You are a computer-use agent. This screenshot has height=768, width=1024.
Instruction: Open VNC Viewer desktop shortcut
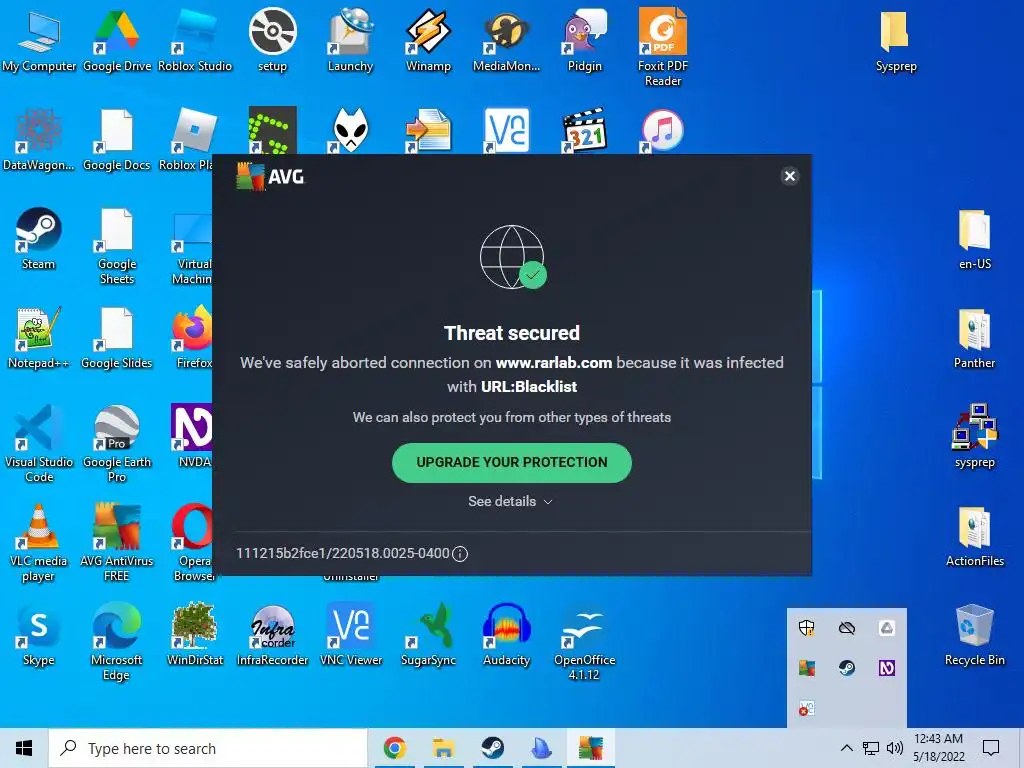click(351, 635)
